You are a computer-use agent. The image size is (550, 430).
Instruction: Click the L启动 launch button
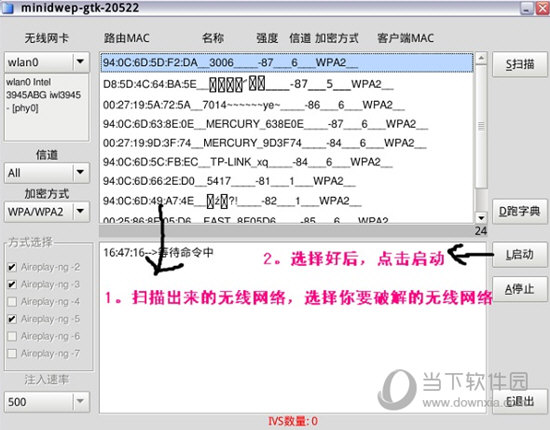pos(519,255)
